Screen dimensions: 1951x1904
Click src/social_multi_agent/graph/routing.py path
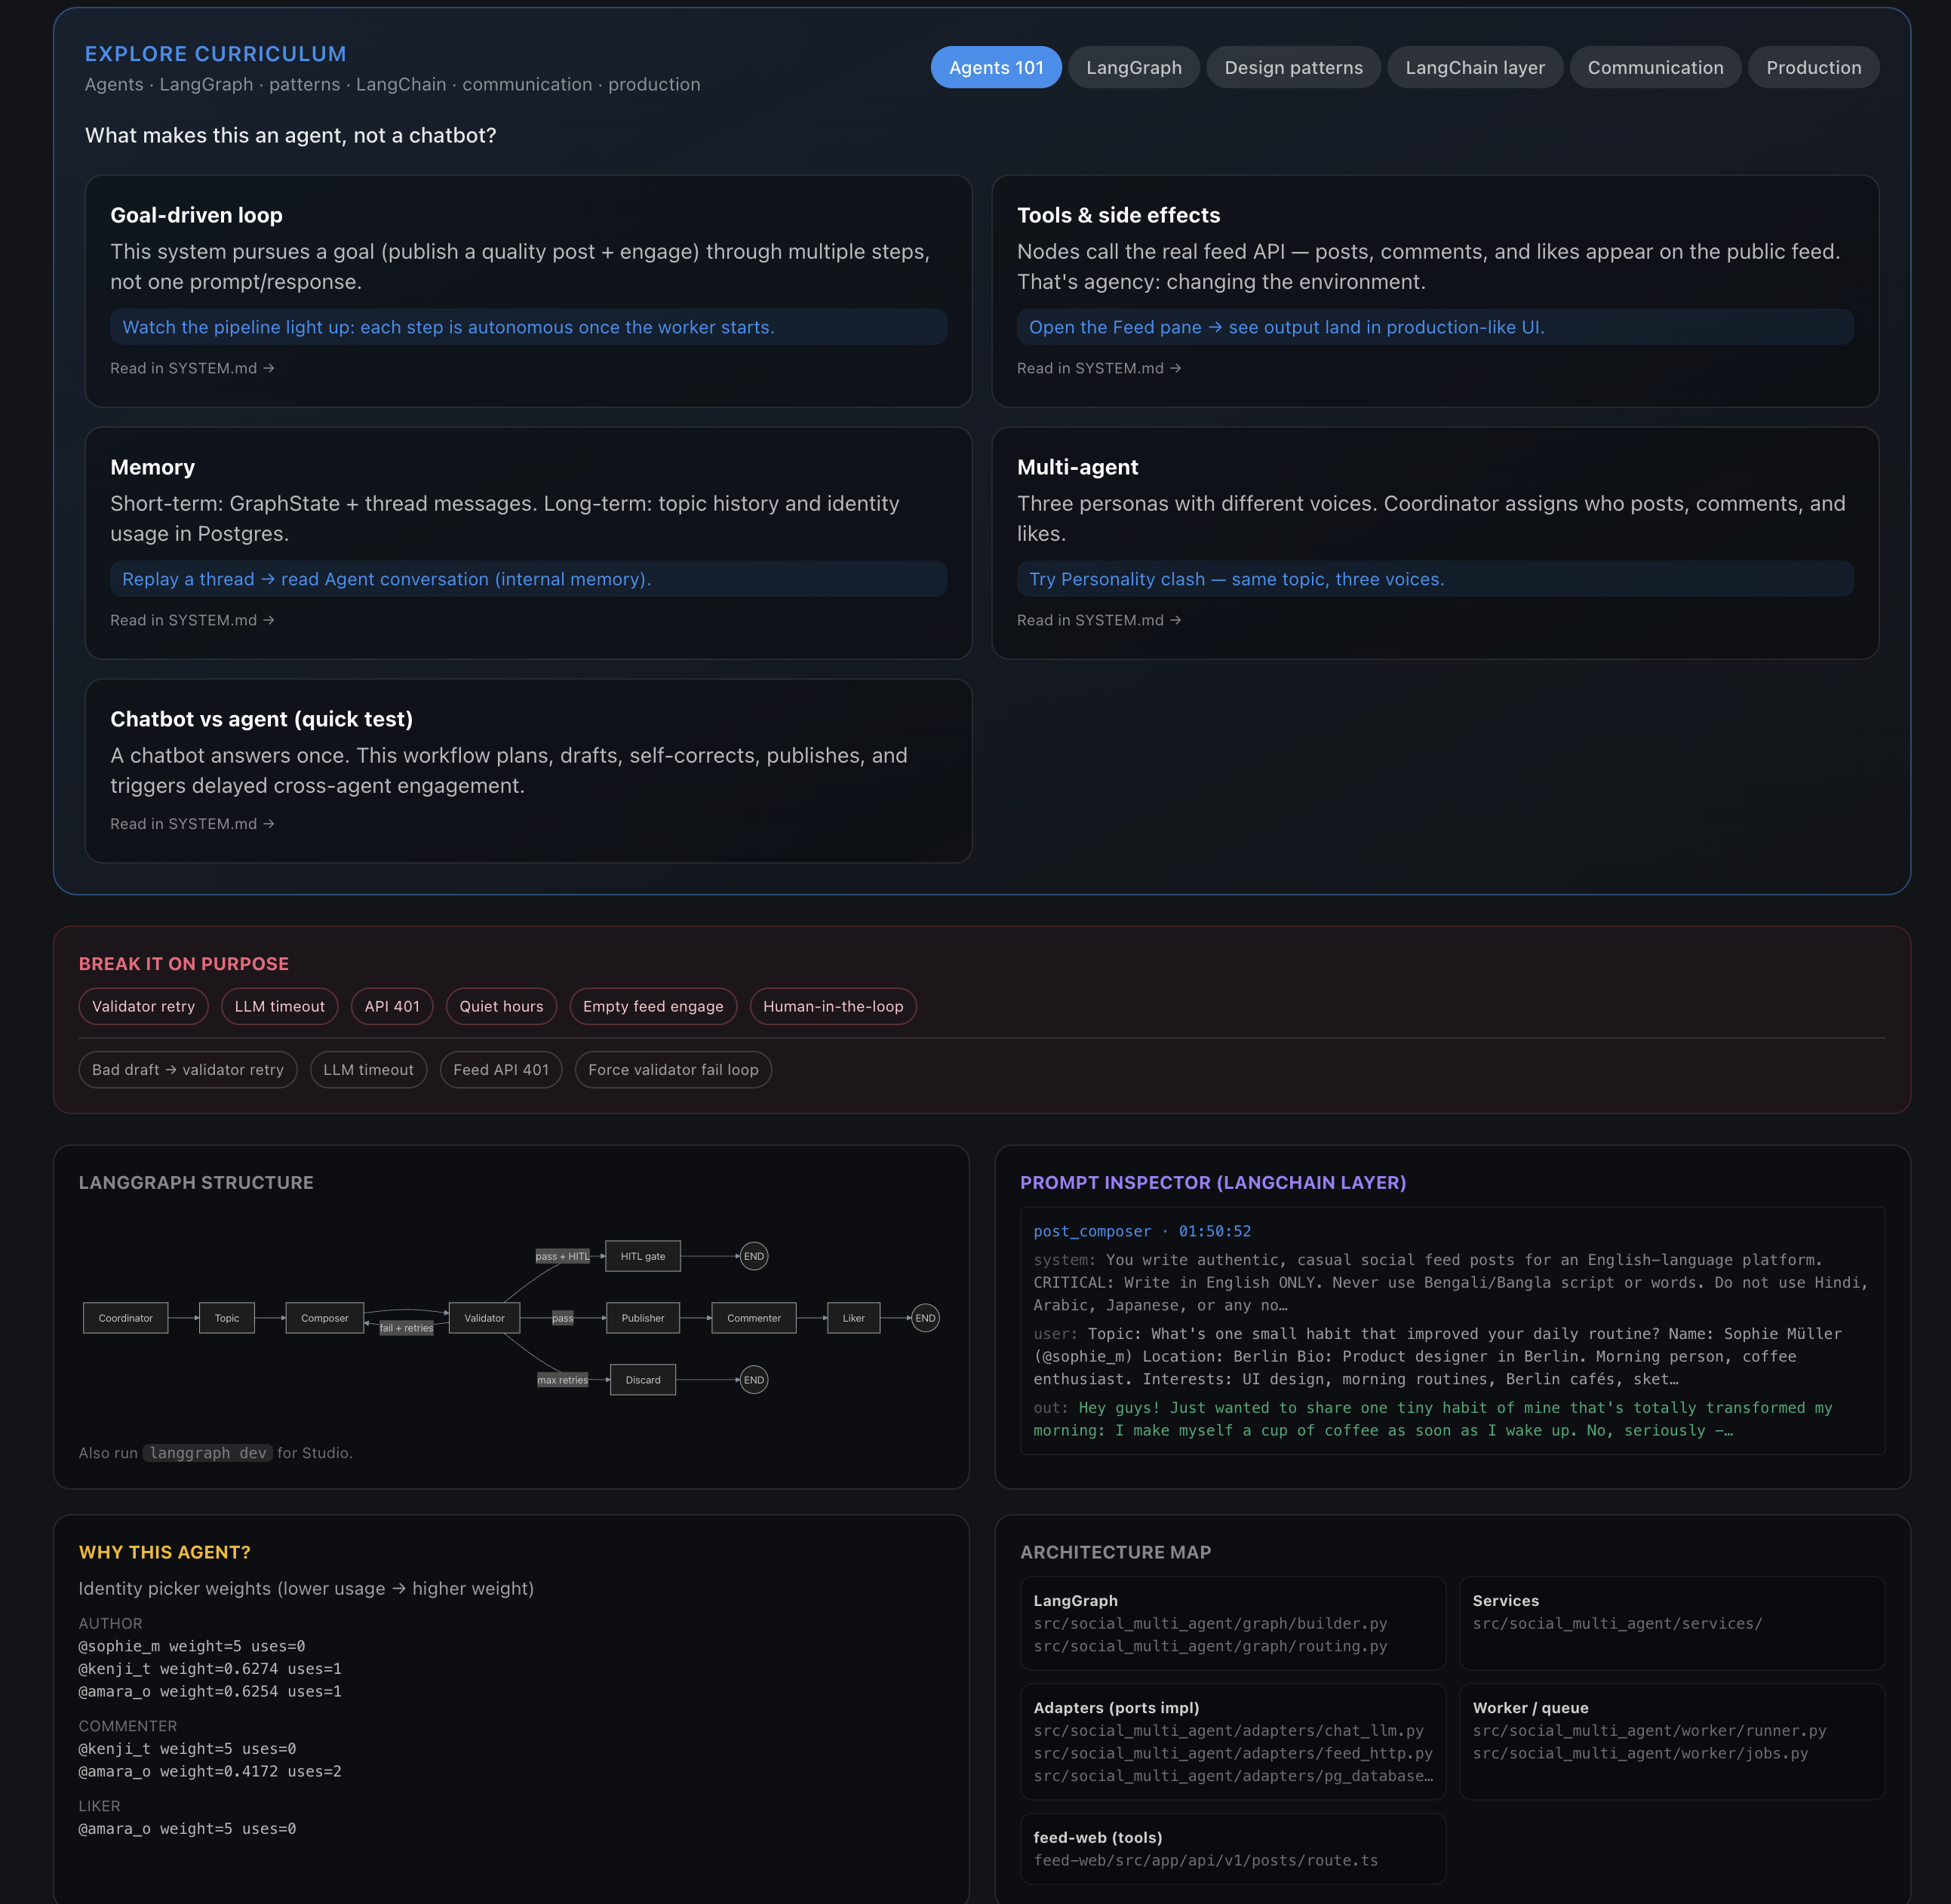(x=1210, y=1646)
